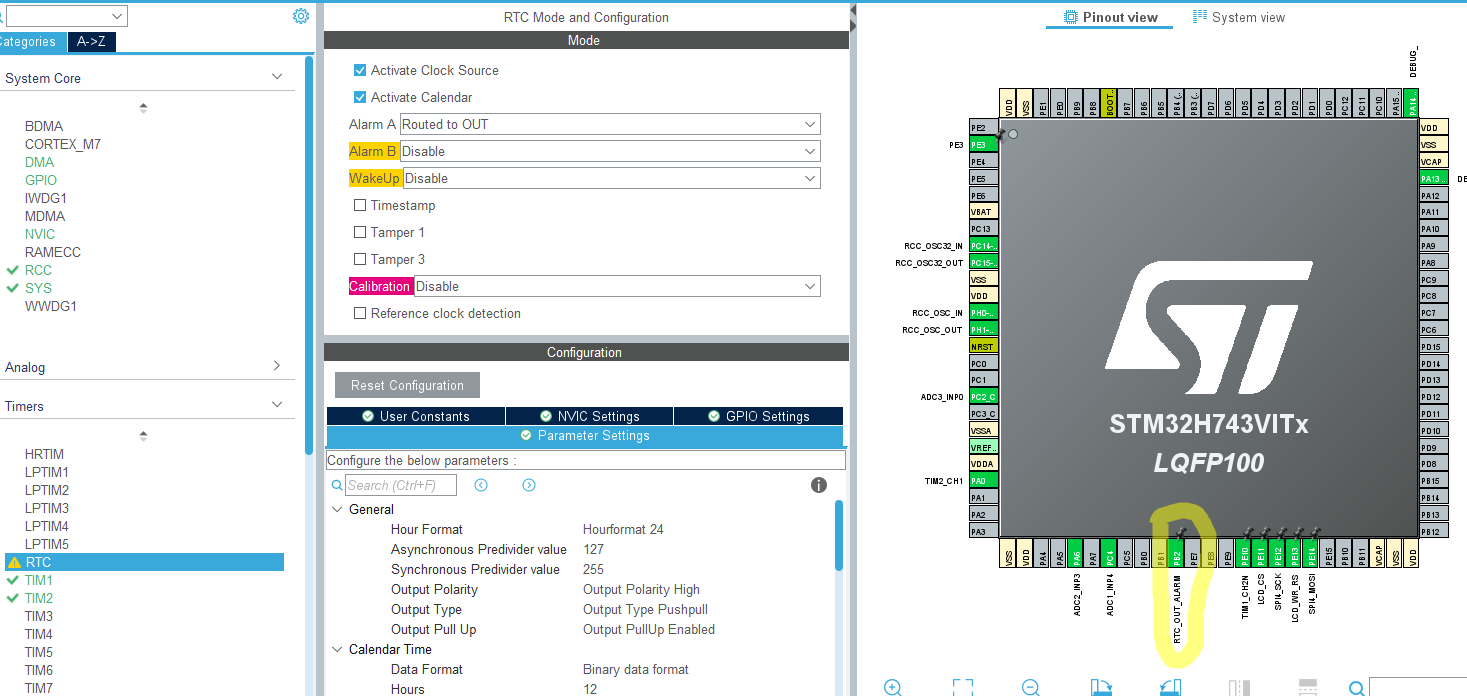
Task: Select the zoom in tool below the pinout
Action: pyautogui.click(x=893, y=687)
